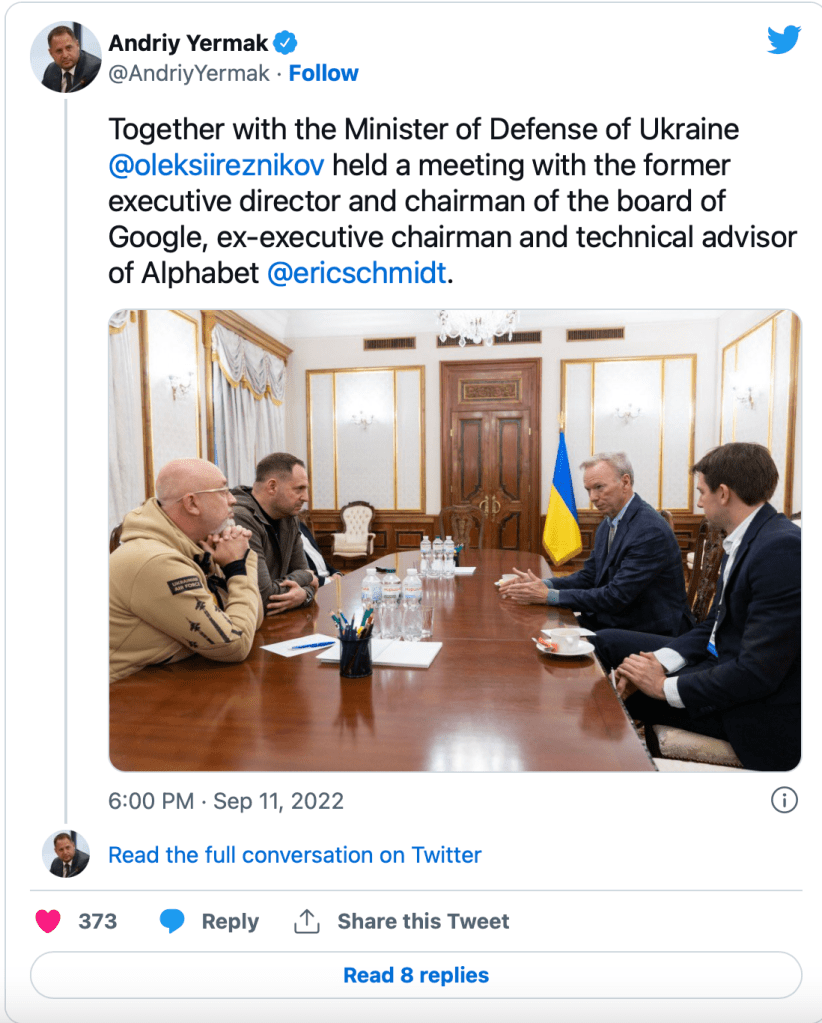Click the Twitter bird logo
822x1023 pixels.
click(784, 40)
